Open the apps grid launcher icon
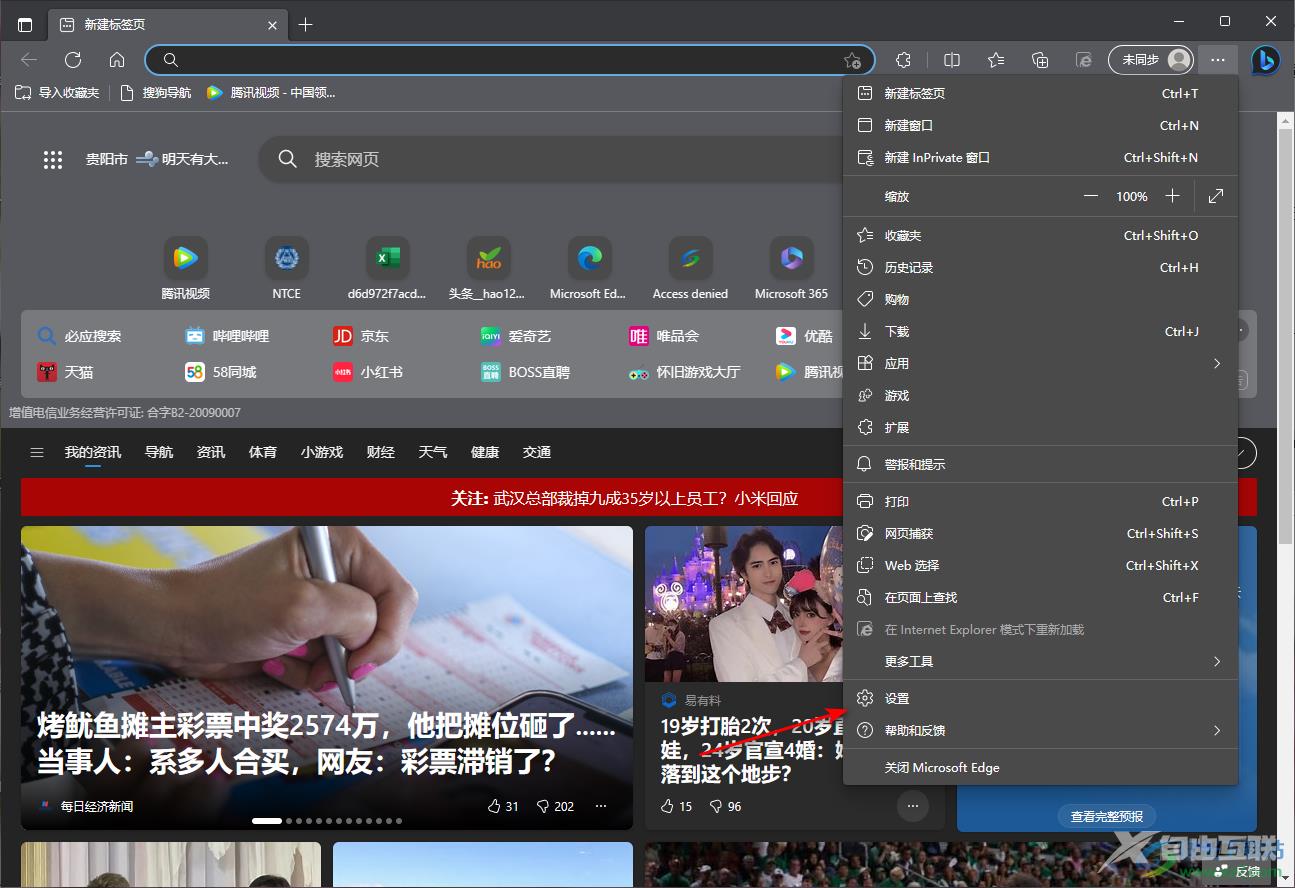Screen dimensions: 1295x888 [x=53, y=160]
